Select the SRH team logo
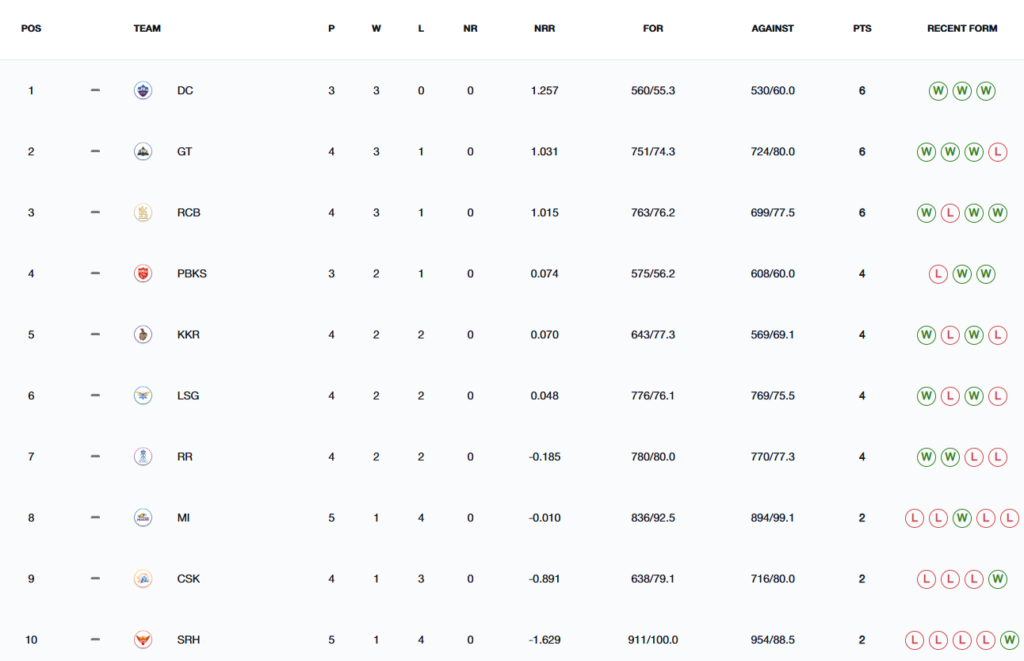This screenshot has height=661, width=1024. pyautogui.click(x=143, y=639)
